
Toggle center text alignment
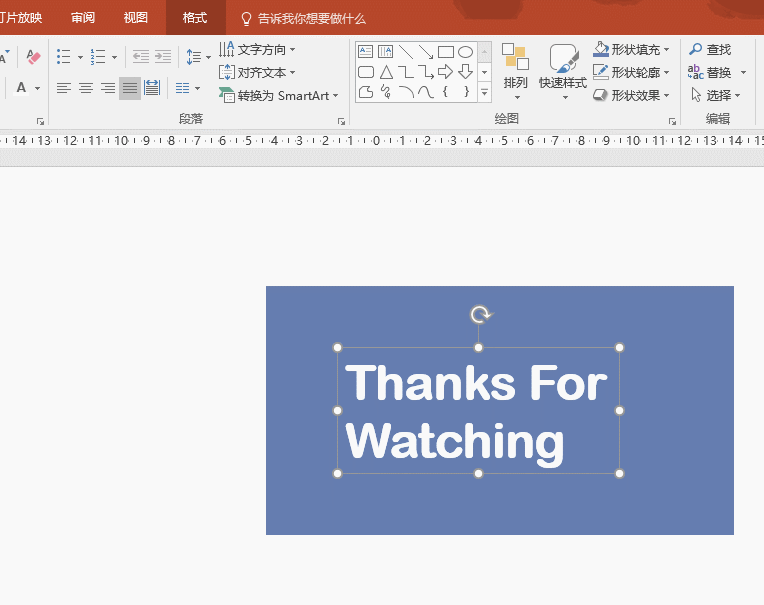coord(86,88)
